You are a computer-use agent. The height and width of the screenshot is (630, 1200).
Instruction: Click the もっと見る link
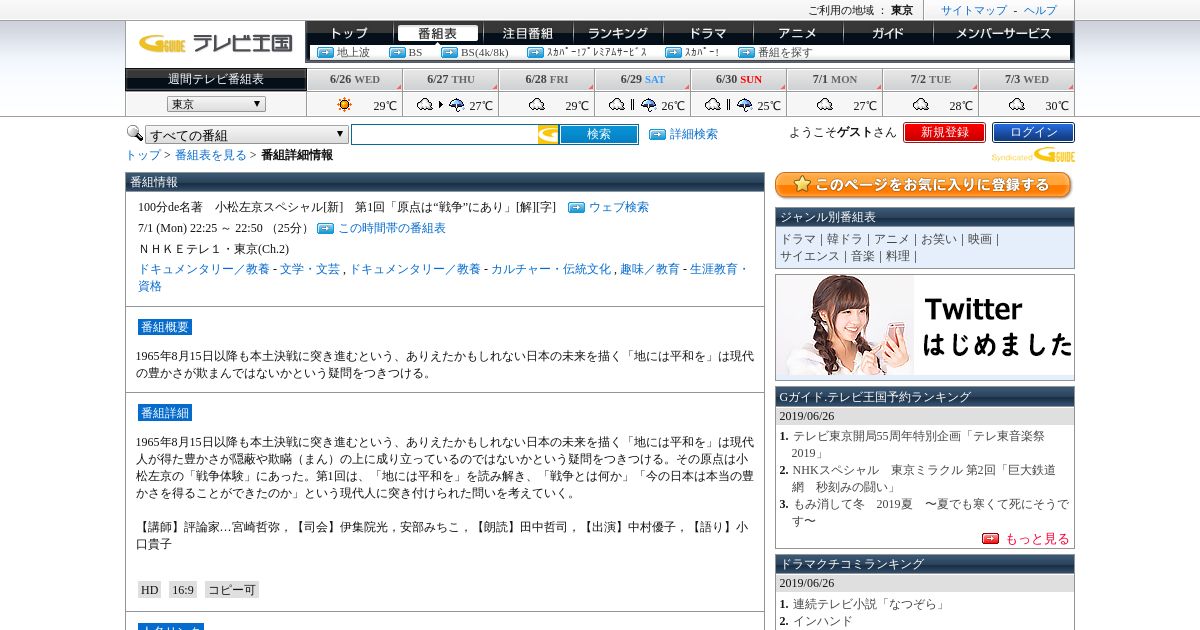pyautogui.click(x=1037, y=538)
